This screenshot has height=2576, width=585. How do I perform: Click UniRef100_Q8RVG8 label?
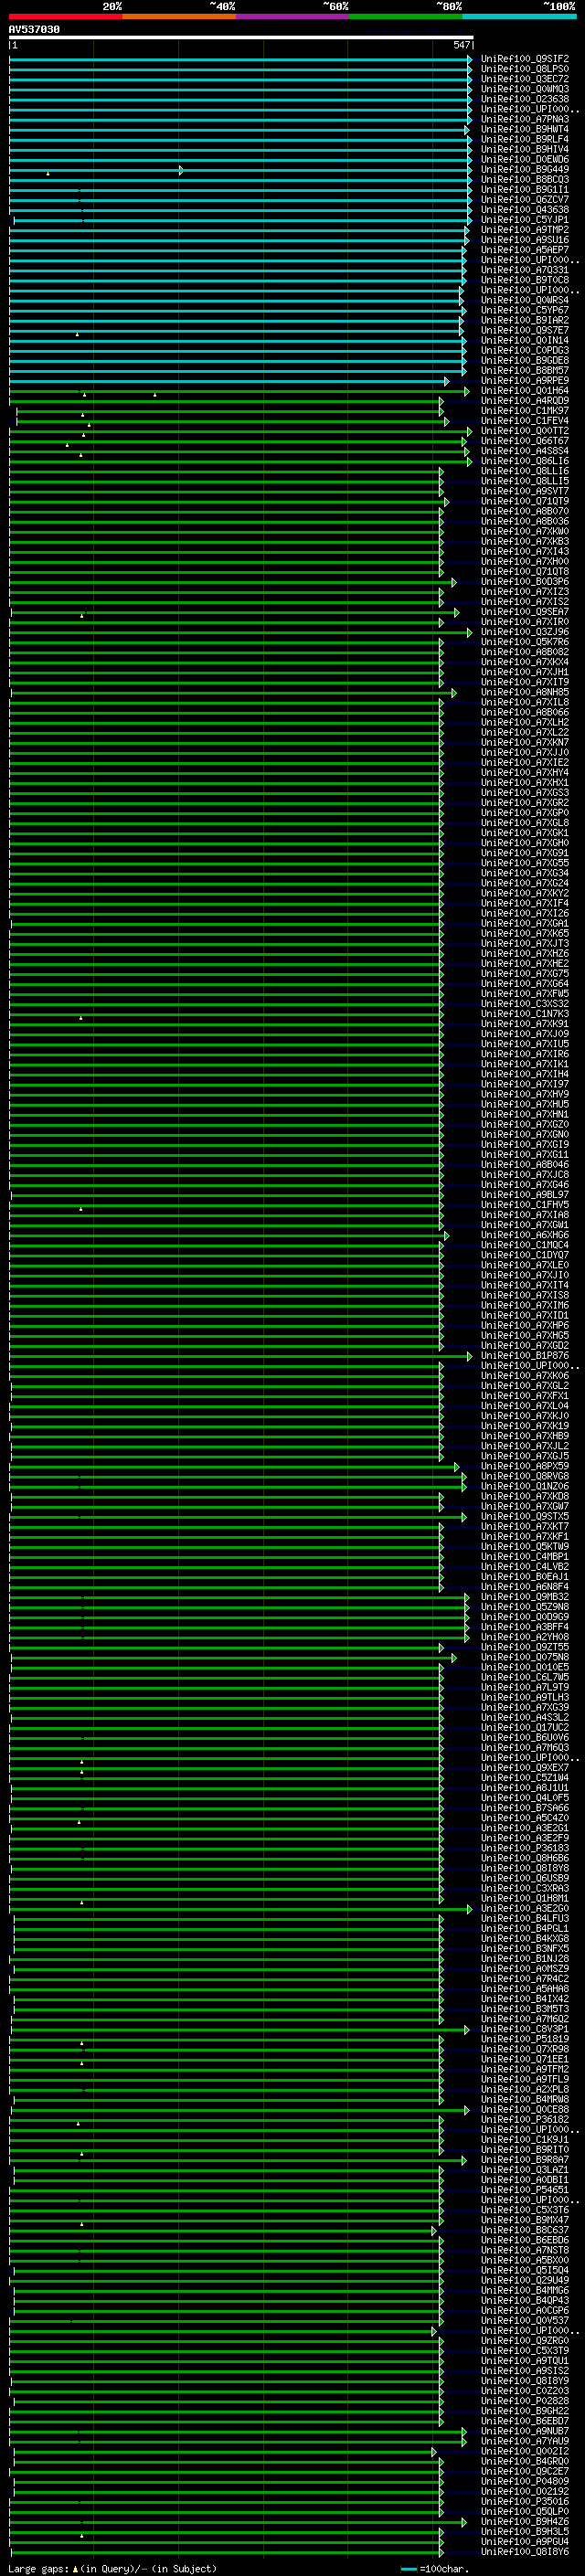524,1476
